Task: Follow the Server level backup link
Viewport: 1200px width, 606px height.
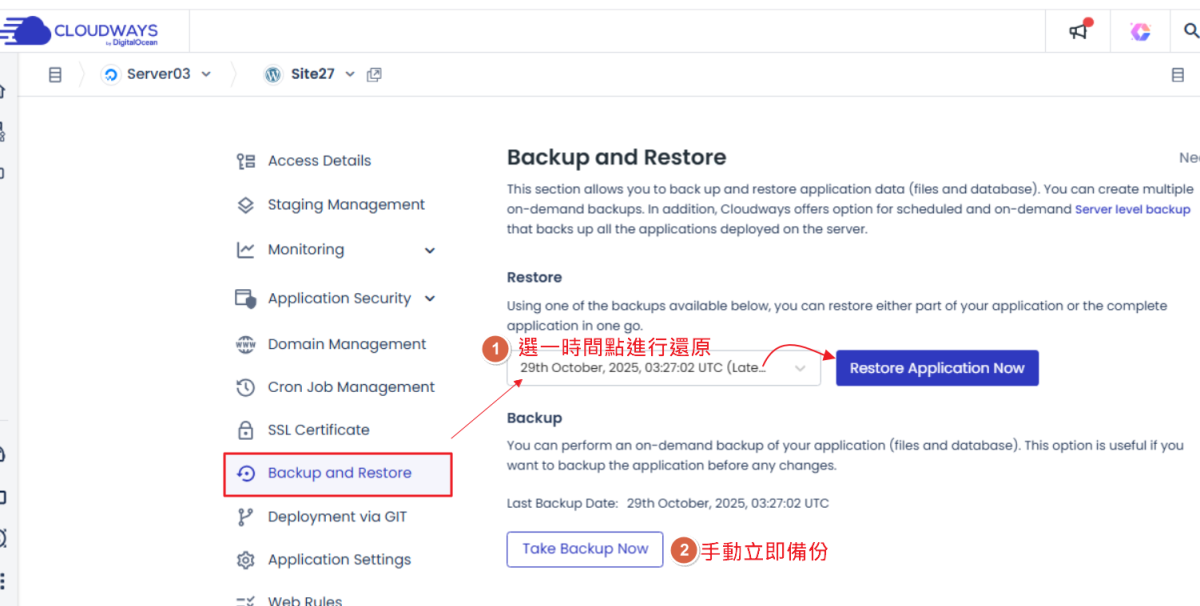Action: pos(1132,210)
